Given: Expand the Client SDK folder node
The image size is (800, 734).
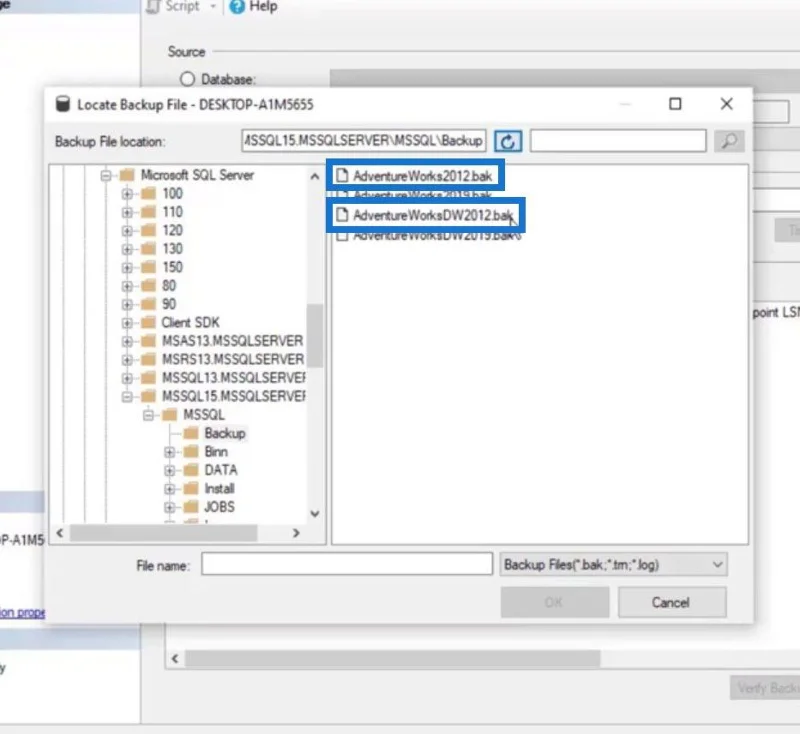Looking at the screenshot, I should [127, 323].
